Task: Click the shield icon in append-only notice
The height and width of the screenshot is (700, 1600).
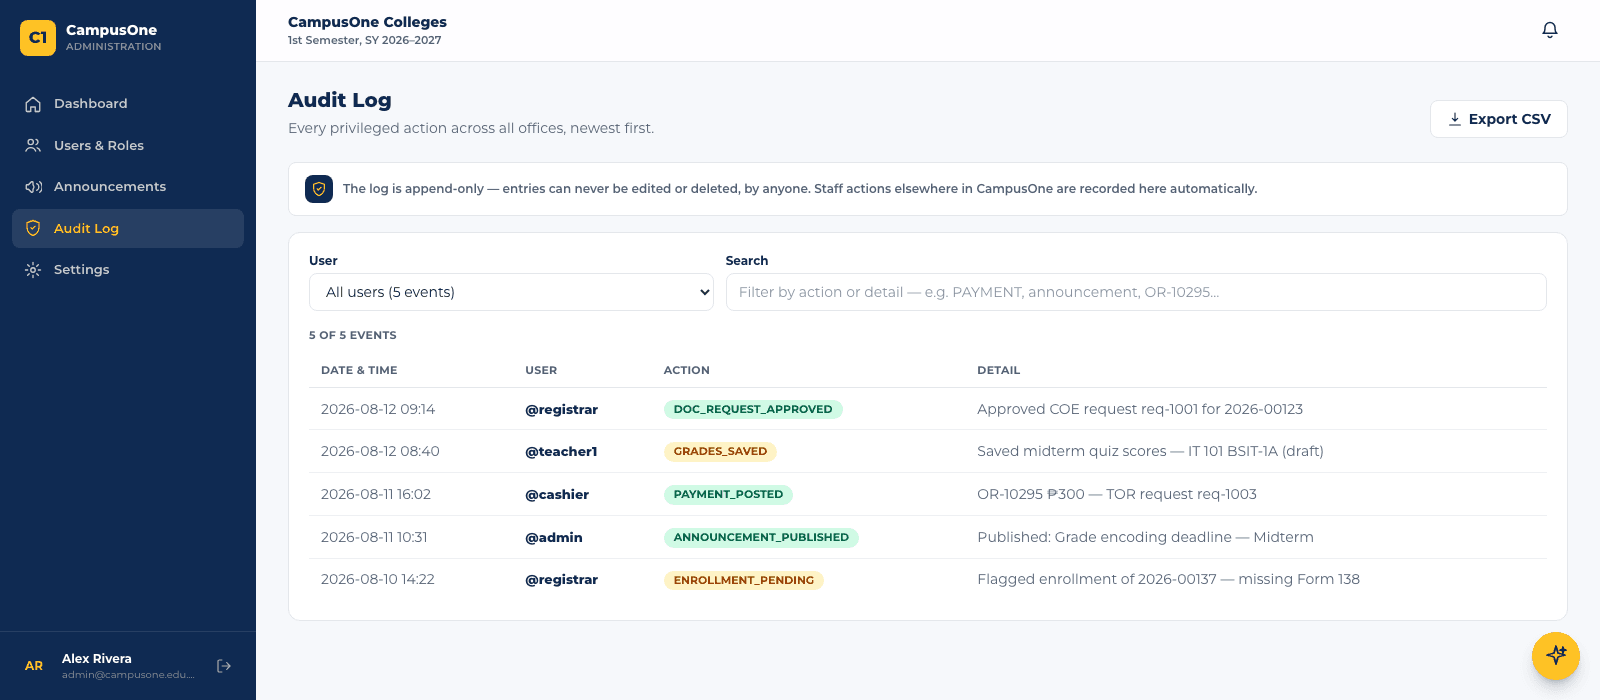Action: 319,189
